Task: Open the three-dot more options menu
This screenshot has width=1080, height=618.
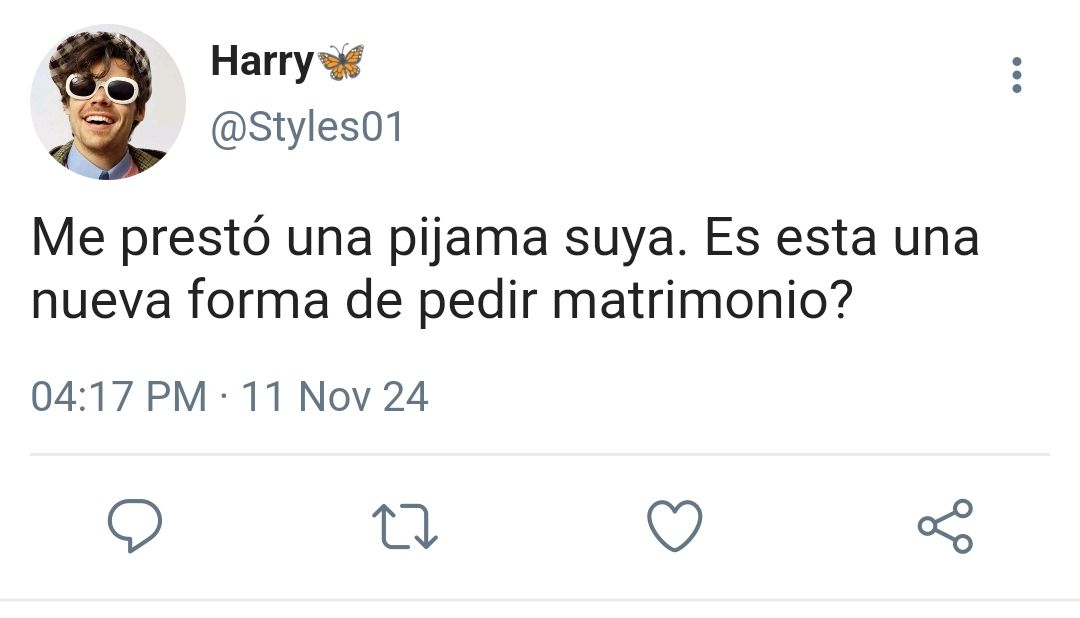Action: [1017, 75]
